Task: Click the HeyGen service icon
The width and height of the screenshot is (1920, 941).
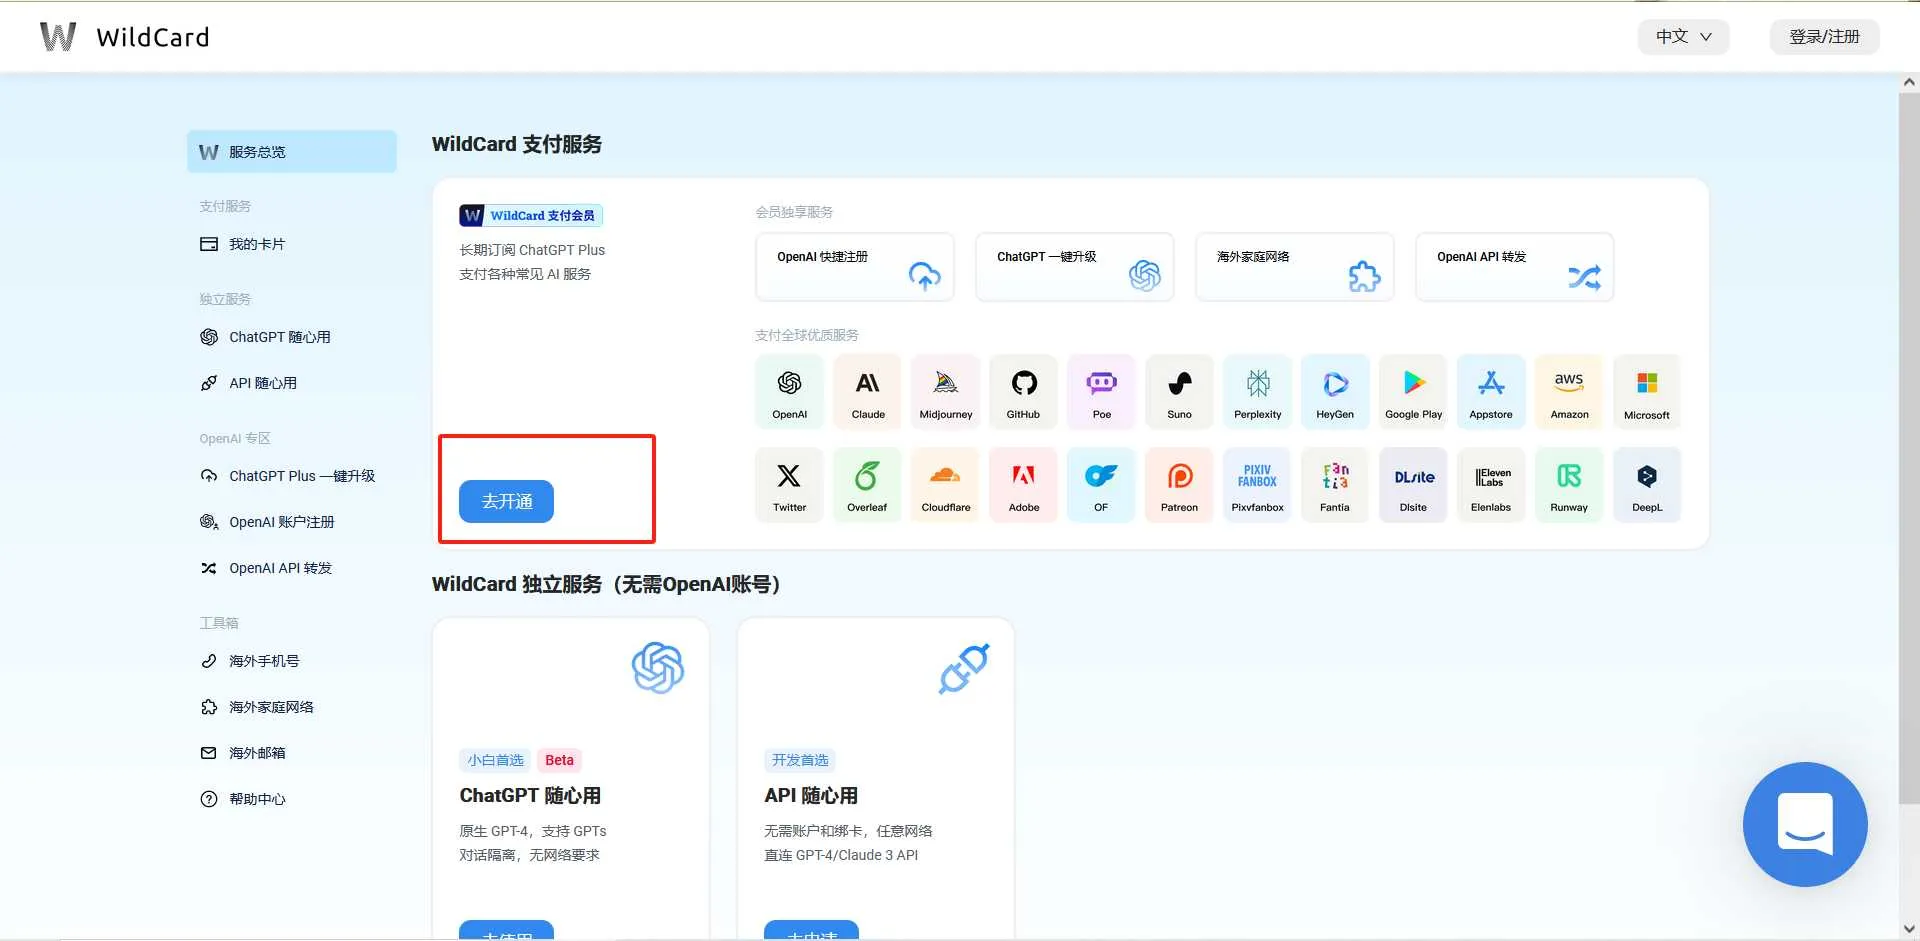Action: [x=1335, y=392]
